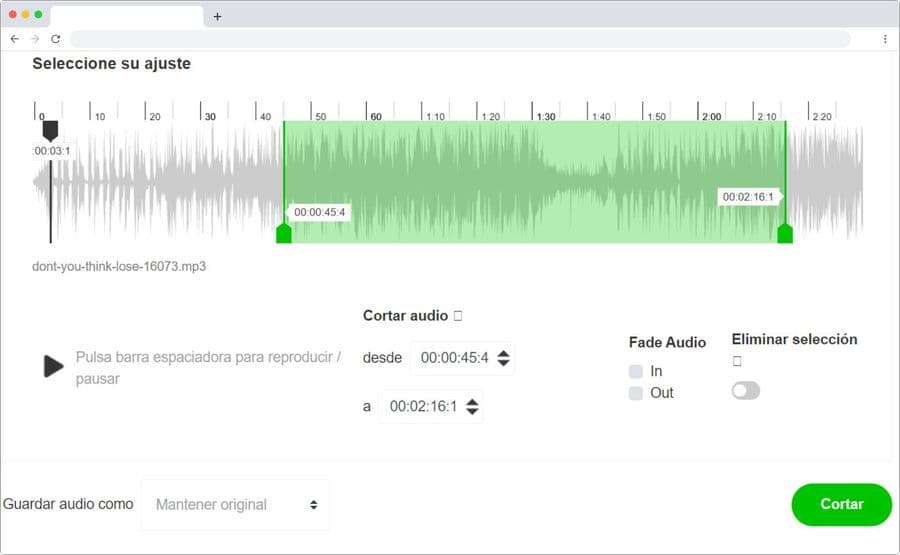Click the 'a' end time field 00:02:16:1
Screen dimensions: 900x555
coord(430,406)
